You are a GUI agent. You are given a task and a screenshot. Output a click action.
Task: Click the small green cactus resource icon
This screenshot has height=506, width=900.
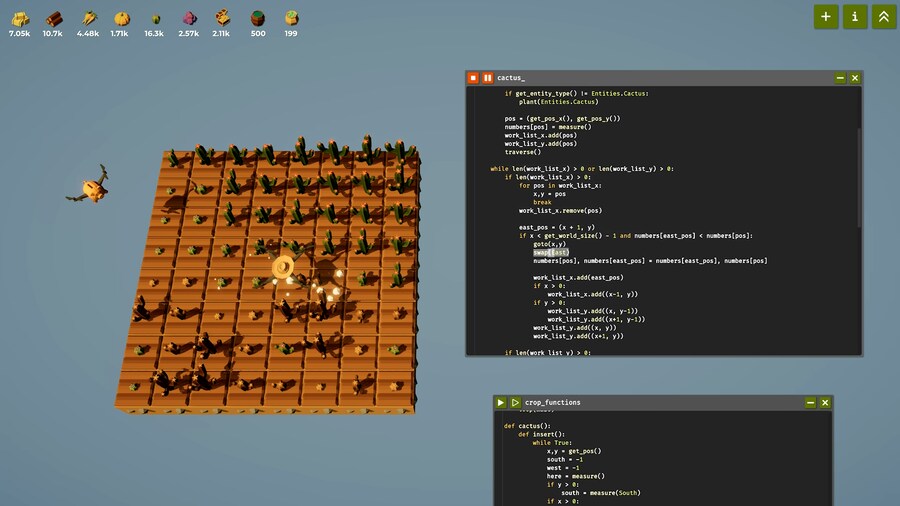(155, 18)
